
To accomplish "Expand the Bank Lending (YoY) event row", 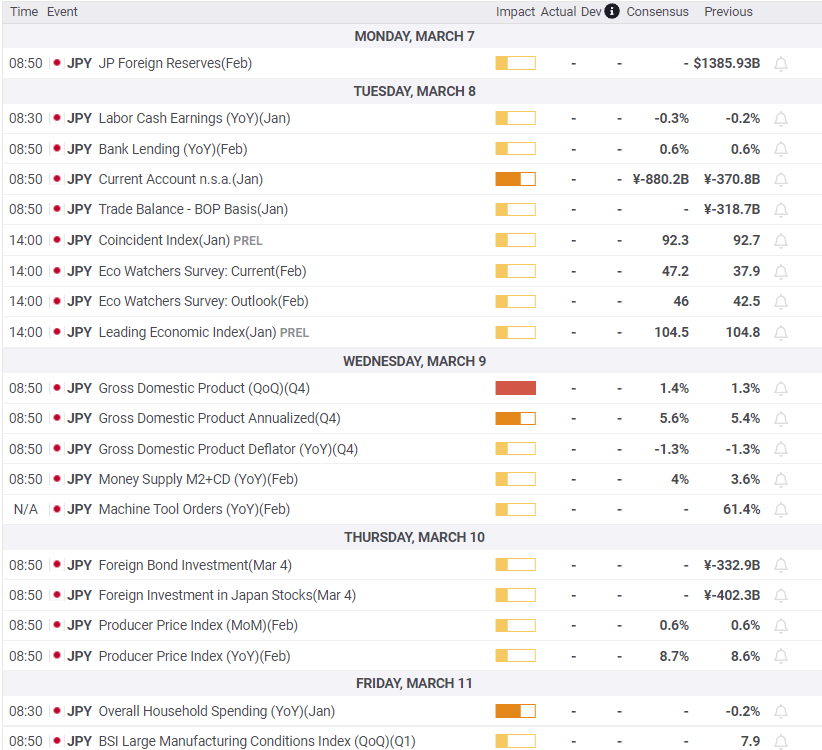I will click(172, 149).
